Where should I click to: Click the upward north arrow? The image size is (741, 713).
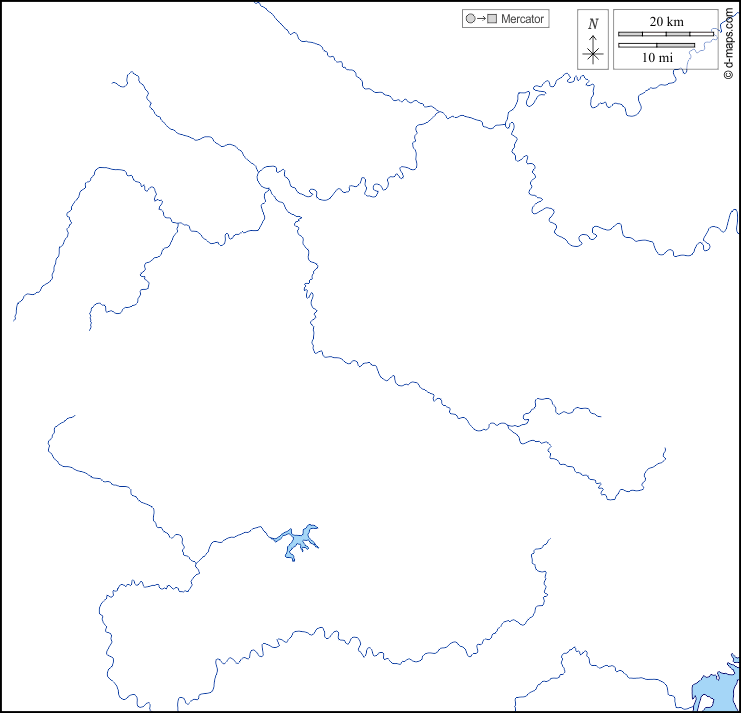tap(593, 39)
